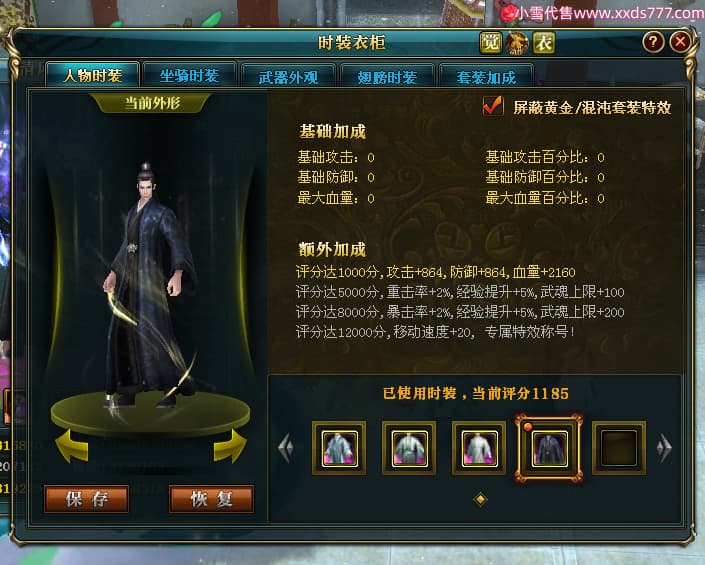The height and width of the screenshot is (565, 705).
Task: Select the first light blue robe costume
Action: (x=339, y=448)
